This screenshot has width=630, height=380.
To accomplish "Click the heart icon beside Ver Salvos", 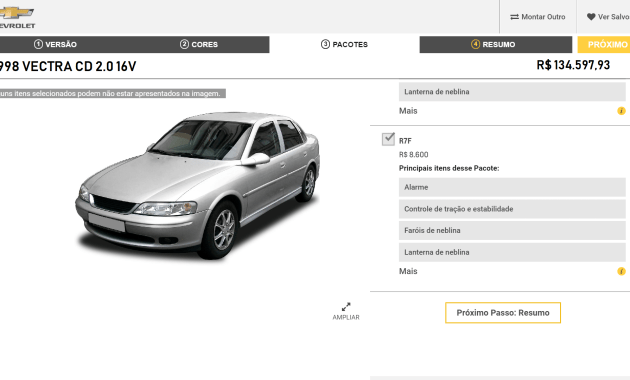I will (591, 17).
